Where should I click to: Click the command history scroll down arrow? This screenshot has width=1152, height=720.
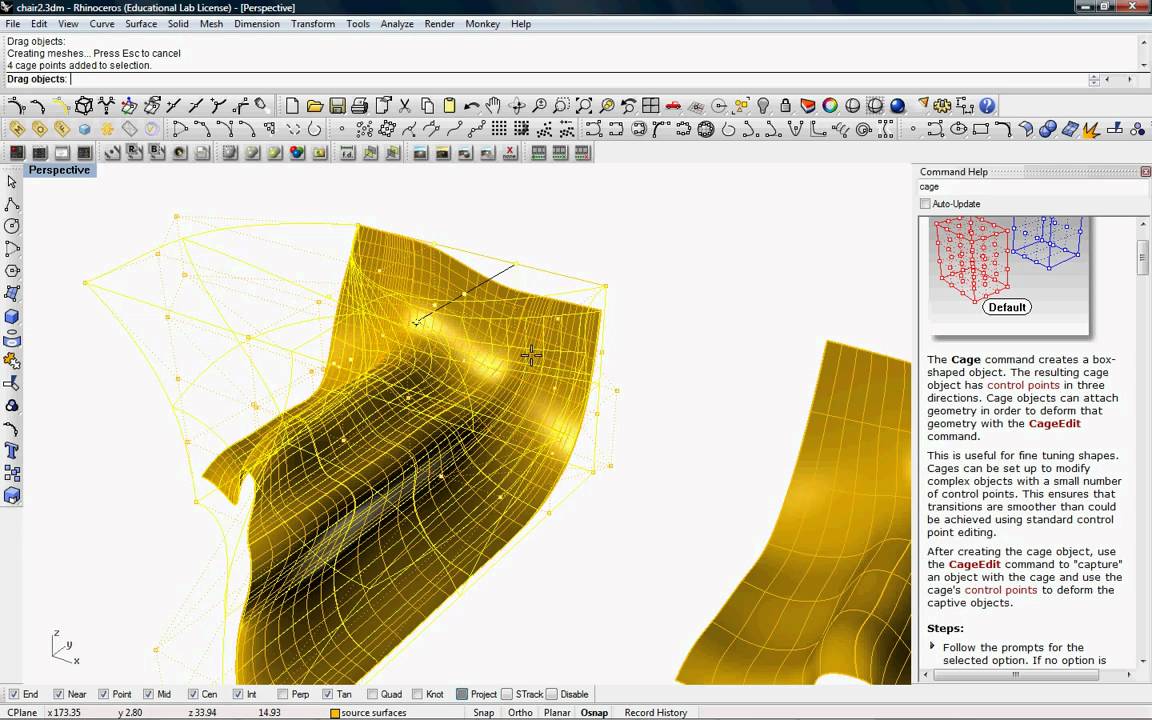[x=1144, y=65]
